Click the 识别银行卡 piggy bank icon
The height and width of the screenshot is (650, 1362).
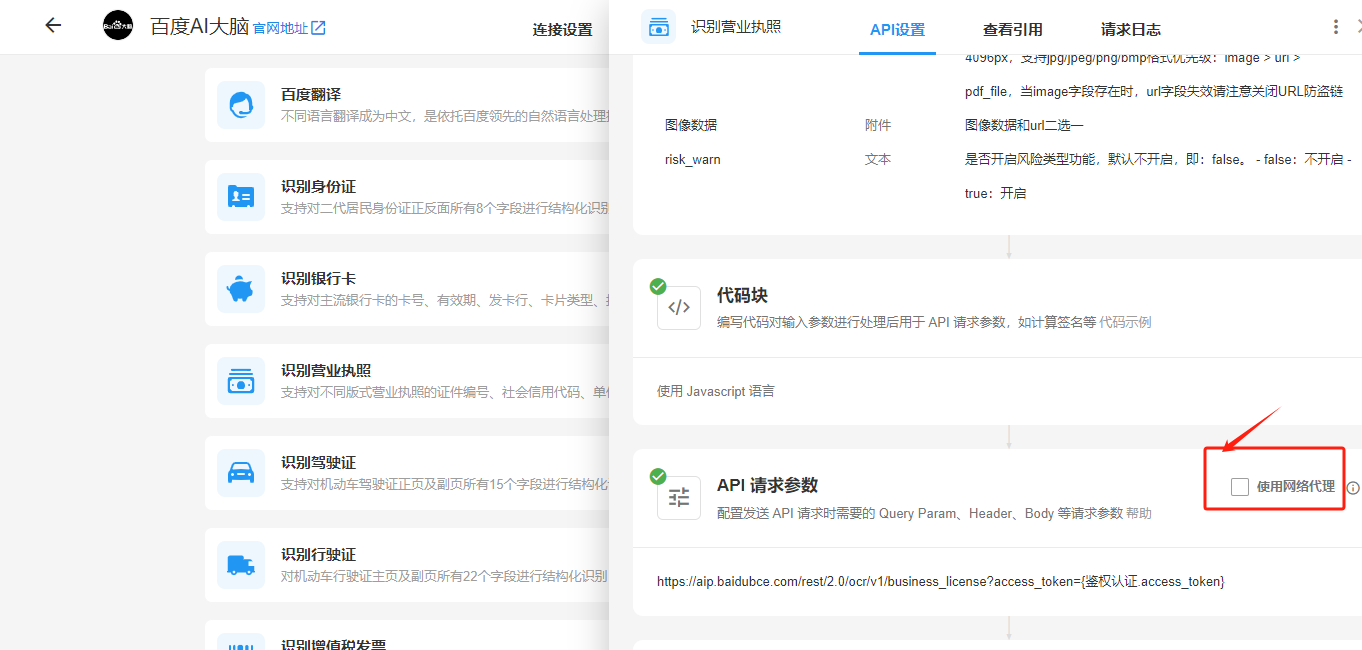(241, 289)
